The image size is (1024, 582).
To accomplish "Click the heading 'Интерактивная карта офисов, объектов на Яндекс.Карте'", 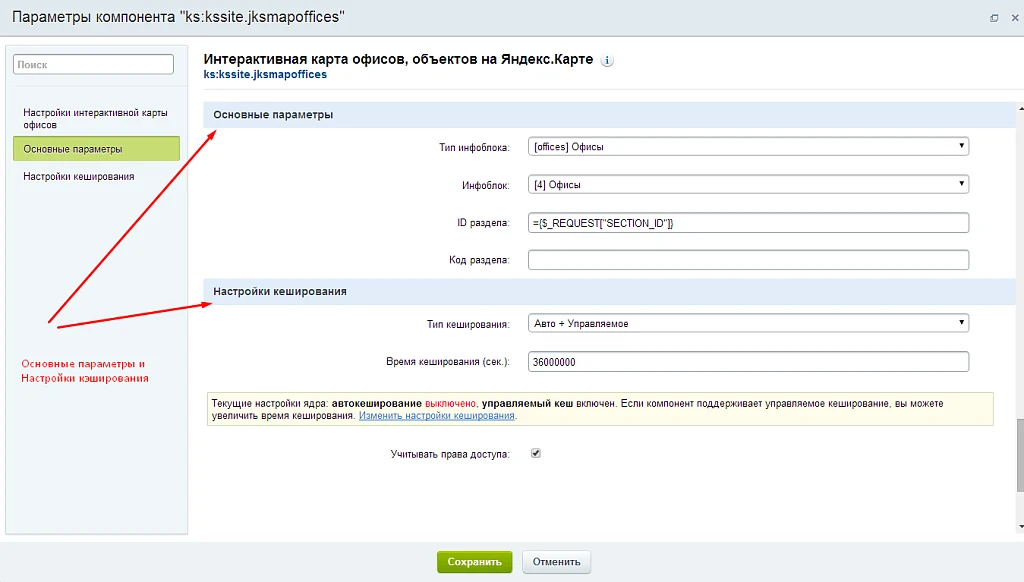I will (398, 59).
